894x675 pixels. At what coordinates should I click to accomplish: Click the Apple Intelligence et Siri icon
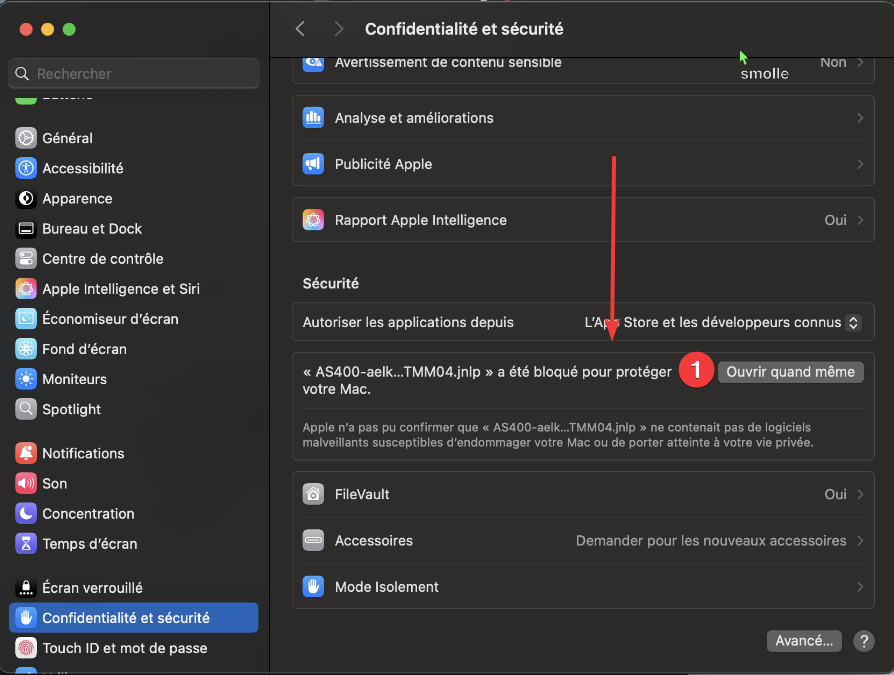tap(26, 289)
